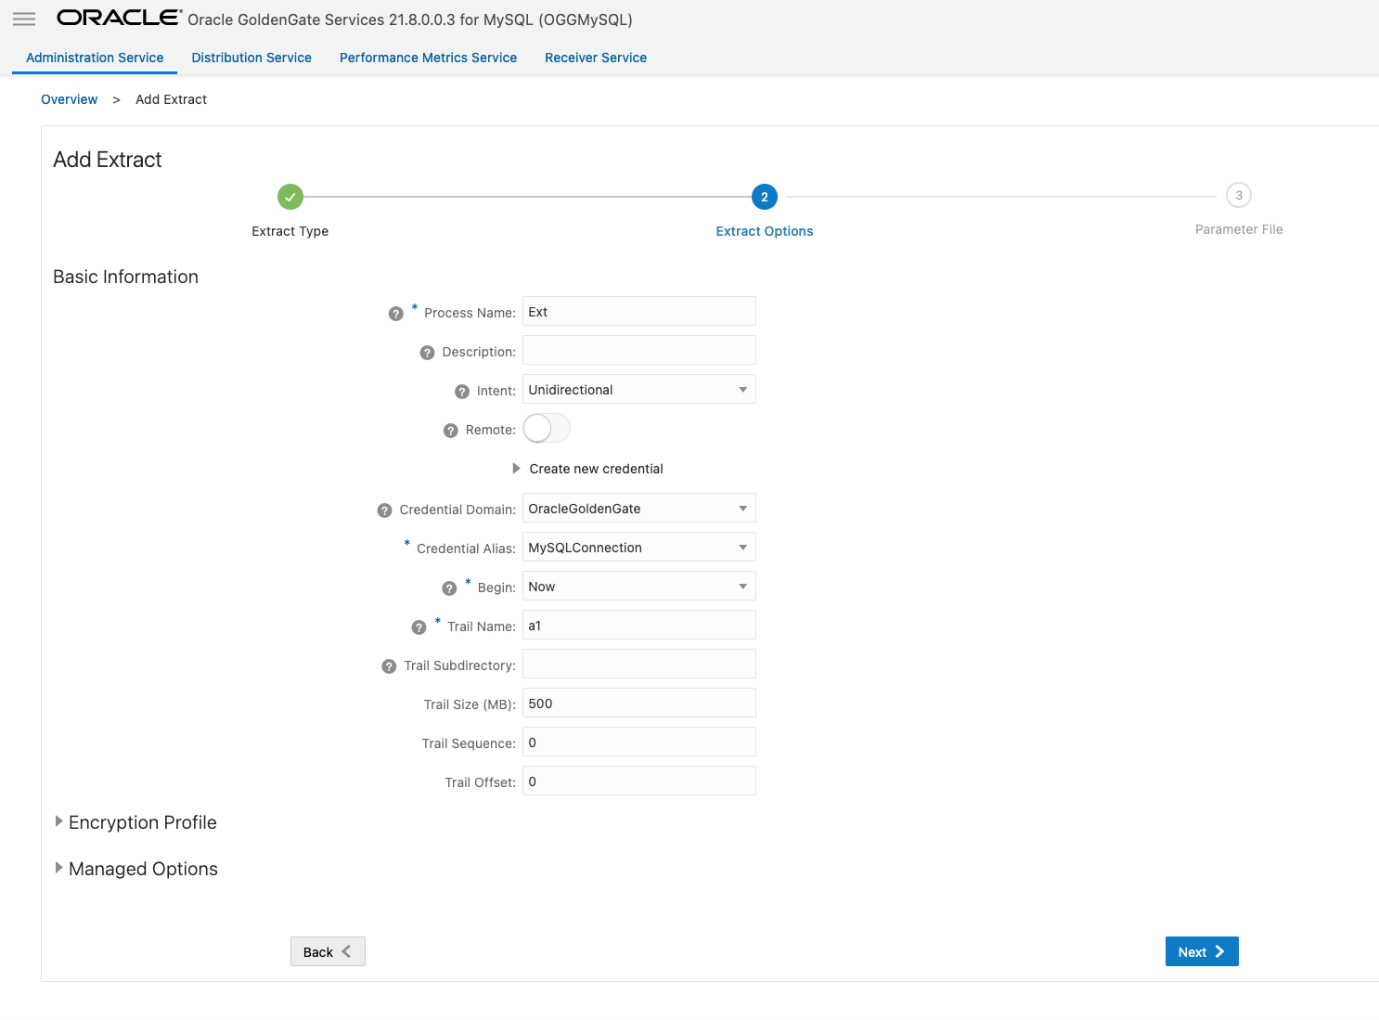This screenshot has width=1379, height=1020.
Task: Click the Trail Subdirectory help icon
Action: tap(389, 667)
